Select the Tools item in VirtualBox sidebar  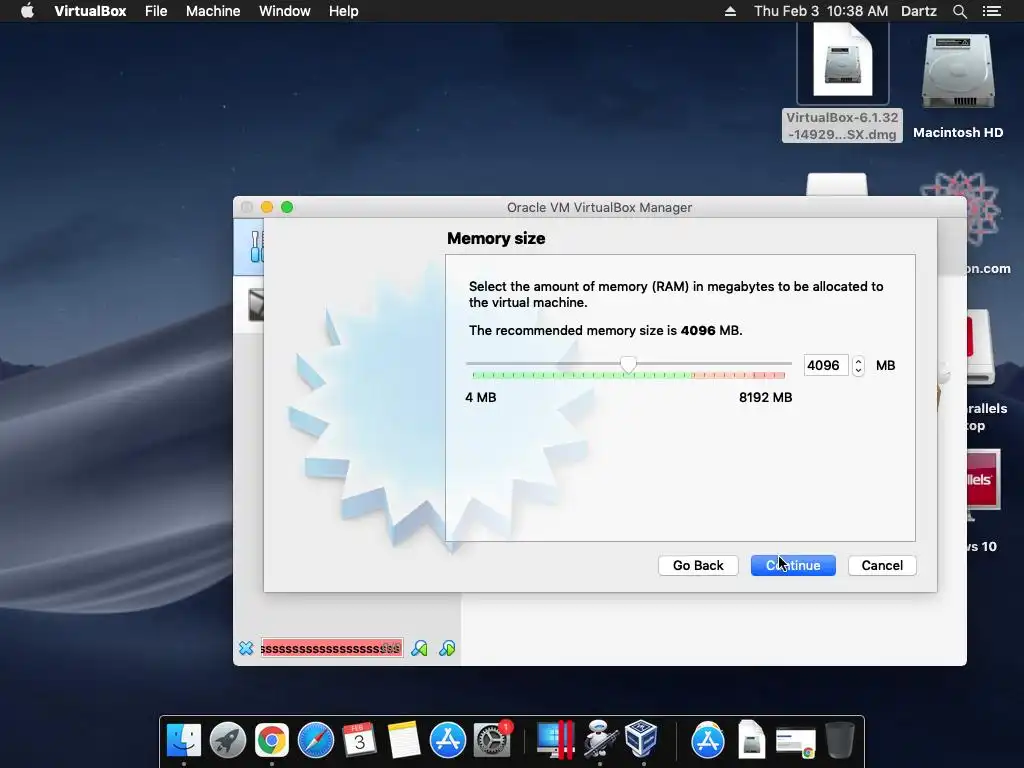[249, 247]
